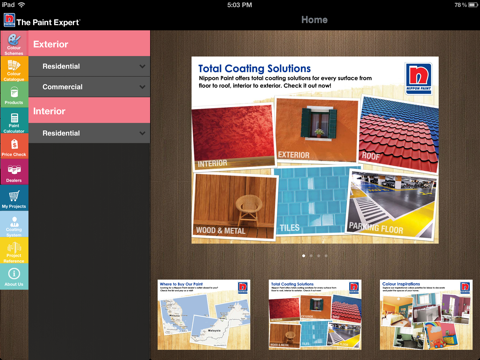Open the Products paint can icon
480x360 pixels.
[x=14, y=95]
